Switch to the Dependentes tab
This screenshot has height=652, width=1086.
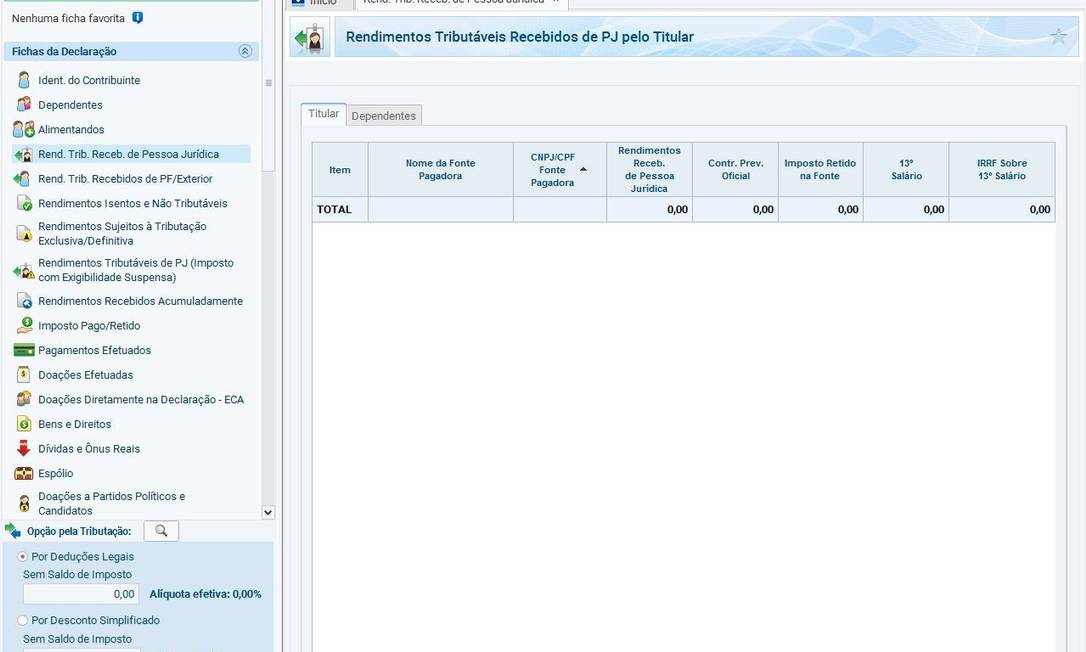[x=384, y=116]
